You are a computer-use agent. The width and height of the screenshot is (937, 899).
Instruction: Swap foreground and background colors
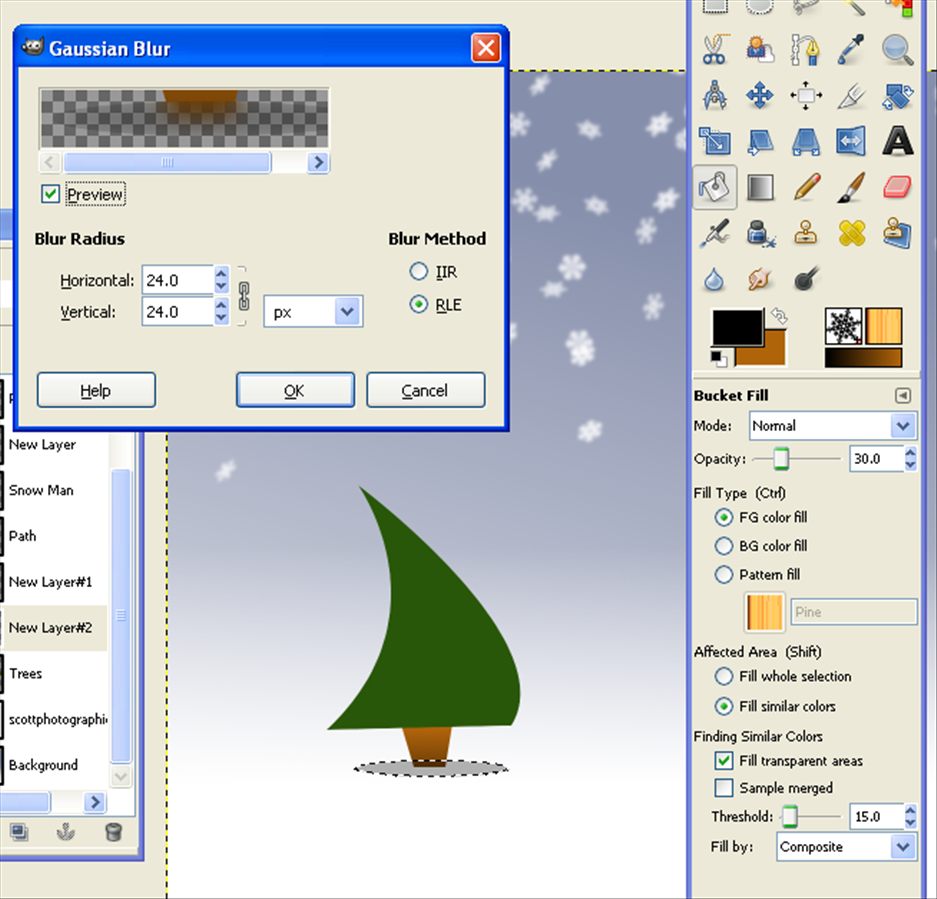click(x=779, y=316)
